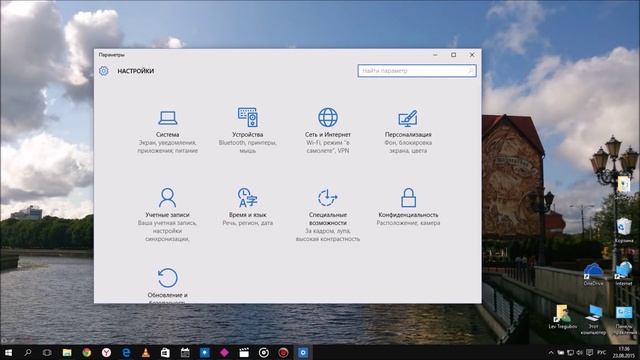
Task: Open Время и язык settings
Action: 247,207
